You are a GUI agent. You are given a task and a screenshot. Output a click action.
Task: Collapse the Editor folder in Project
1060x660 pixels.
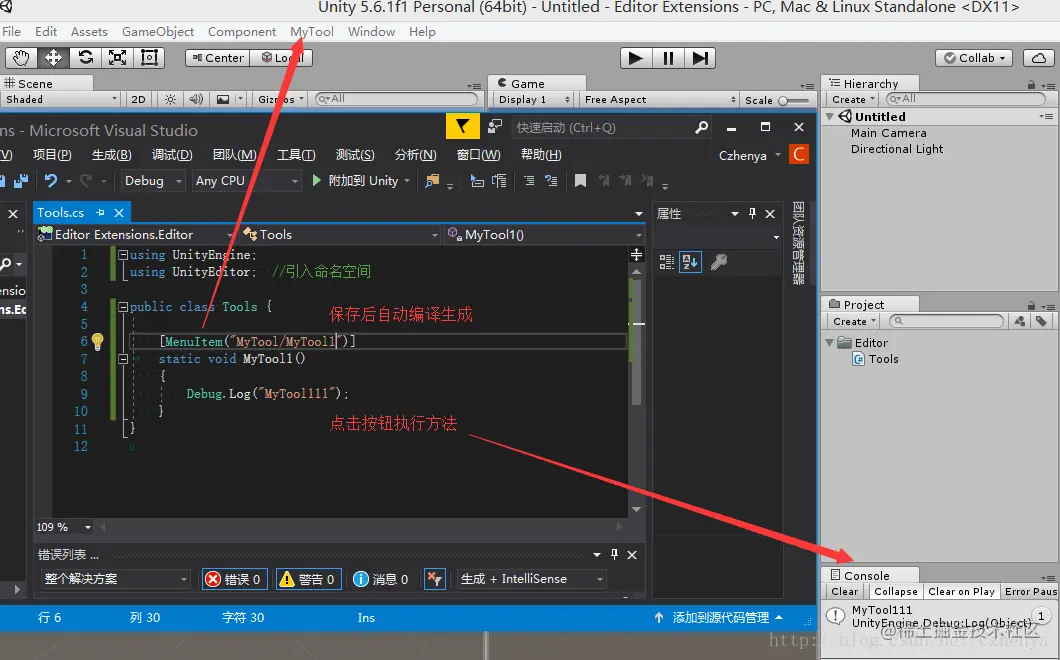[x=830, y=343]
